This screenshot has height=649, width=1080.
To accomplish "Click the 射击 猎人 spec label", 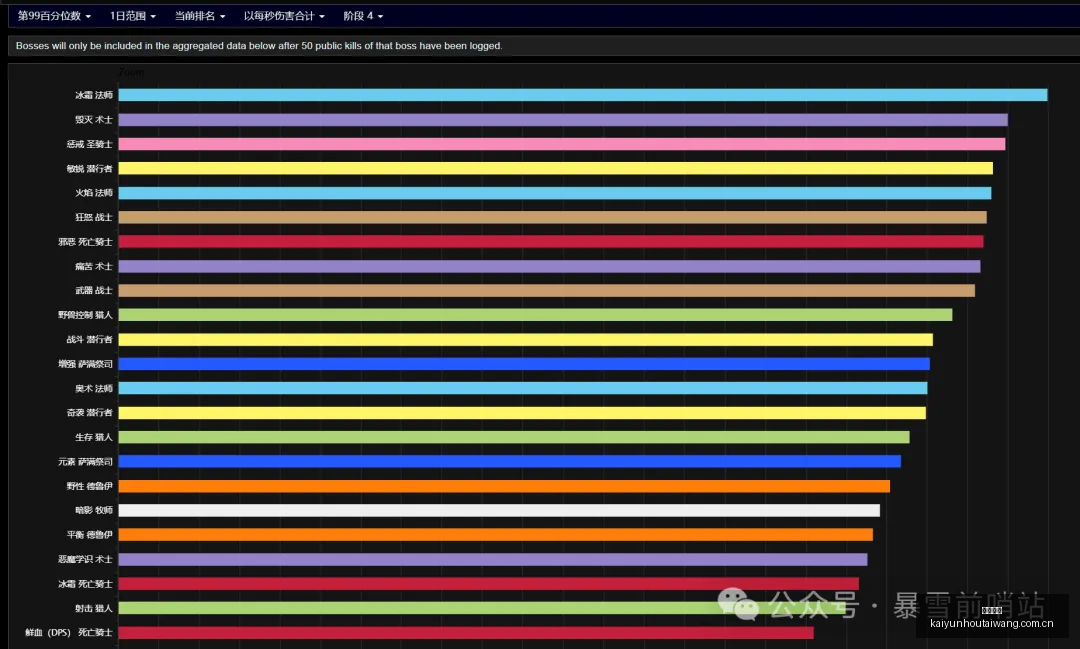I will [94, 608].
